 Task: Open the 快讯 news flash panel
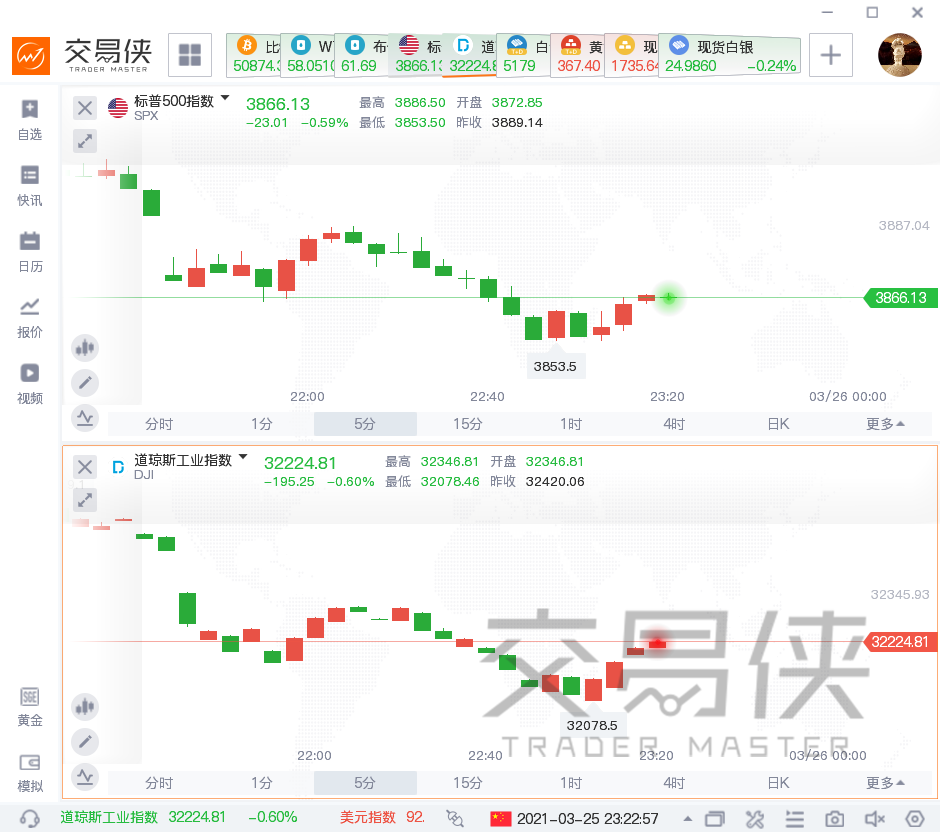29,186
